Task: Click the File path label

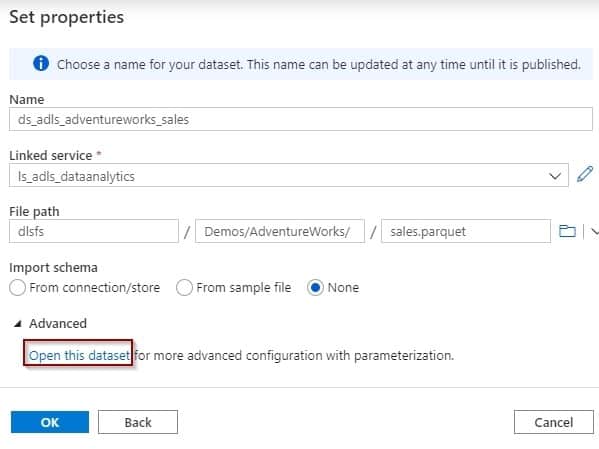Action: point(34,211)
